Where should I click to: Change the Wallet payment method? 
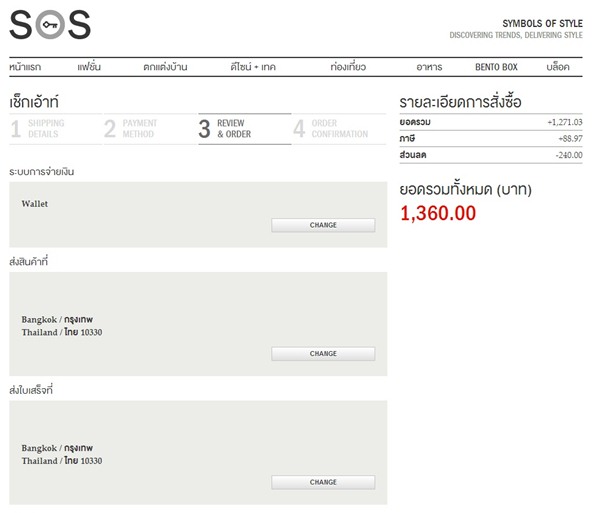point(323,225)
